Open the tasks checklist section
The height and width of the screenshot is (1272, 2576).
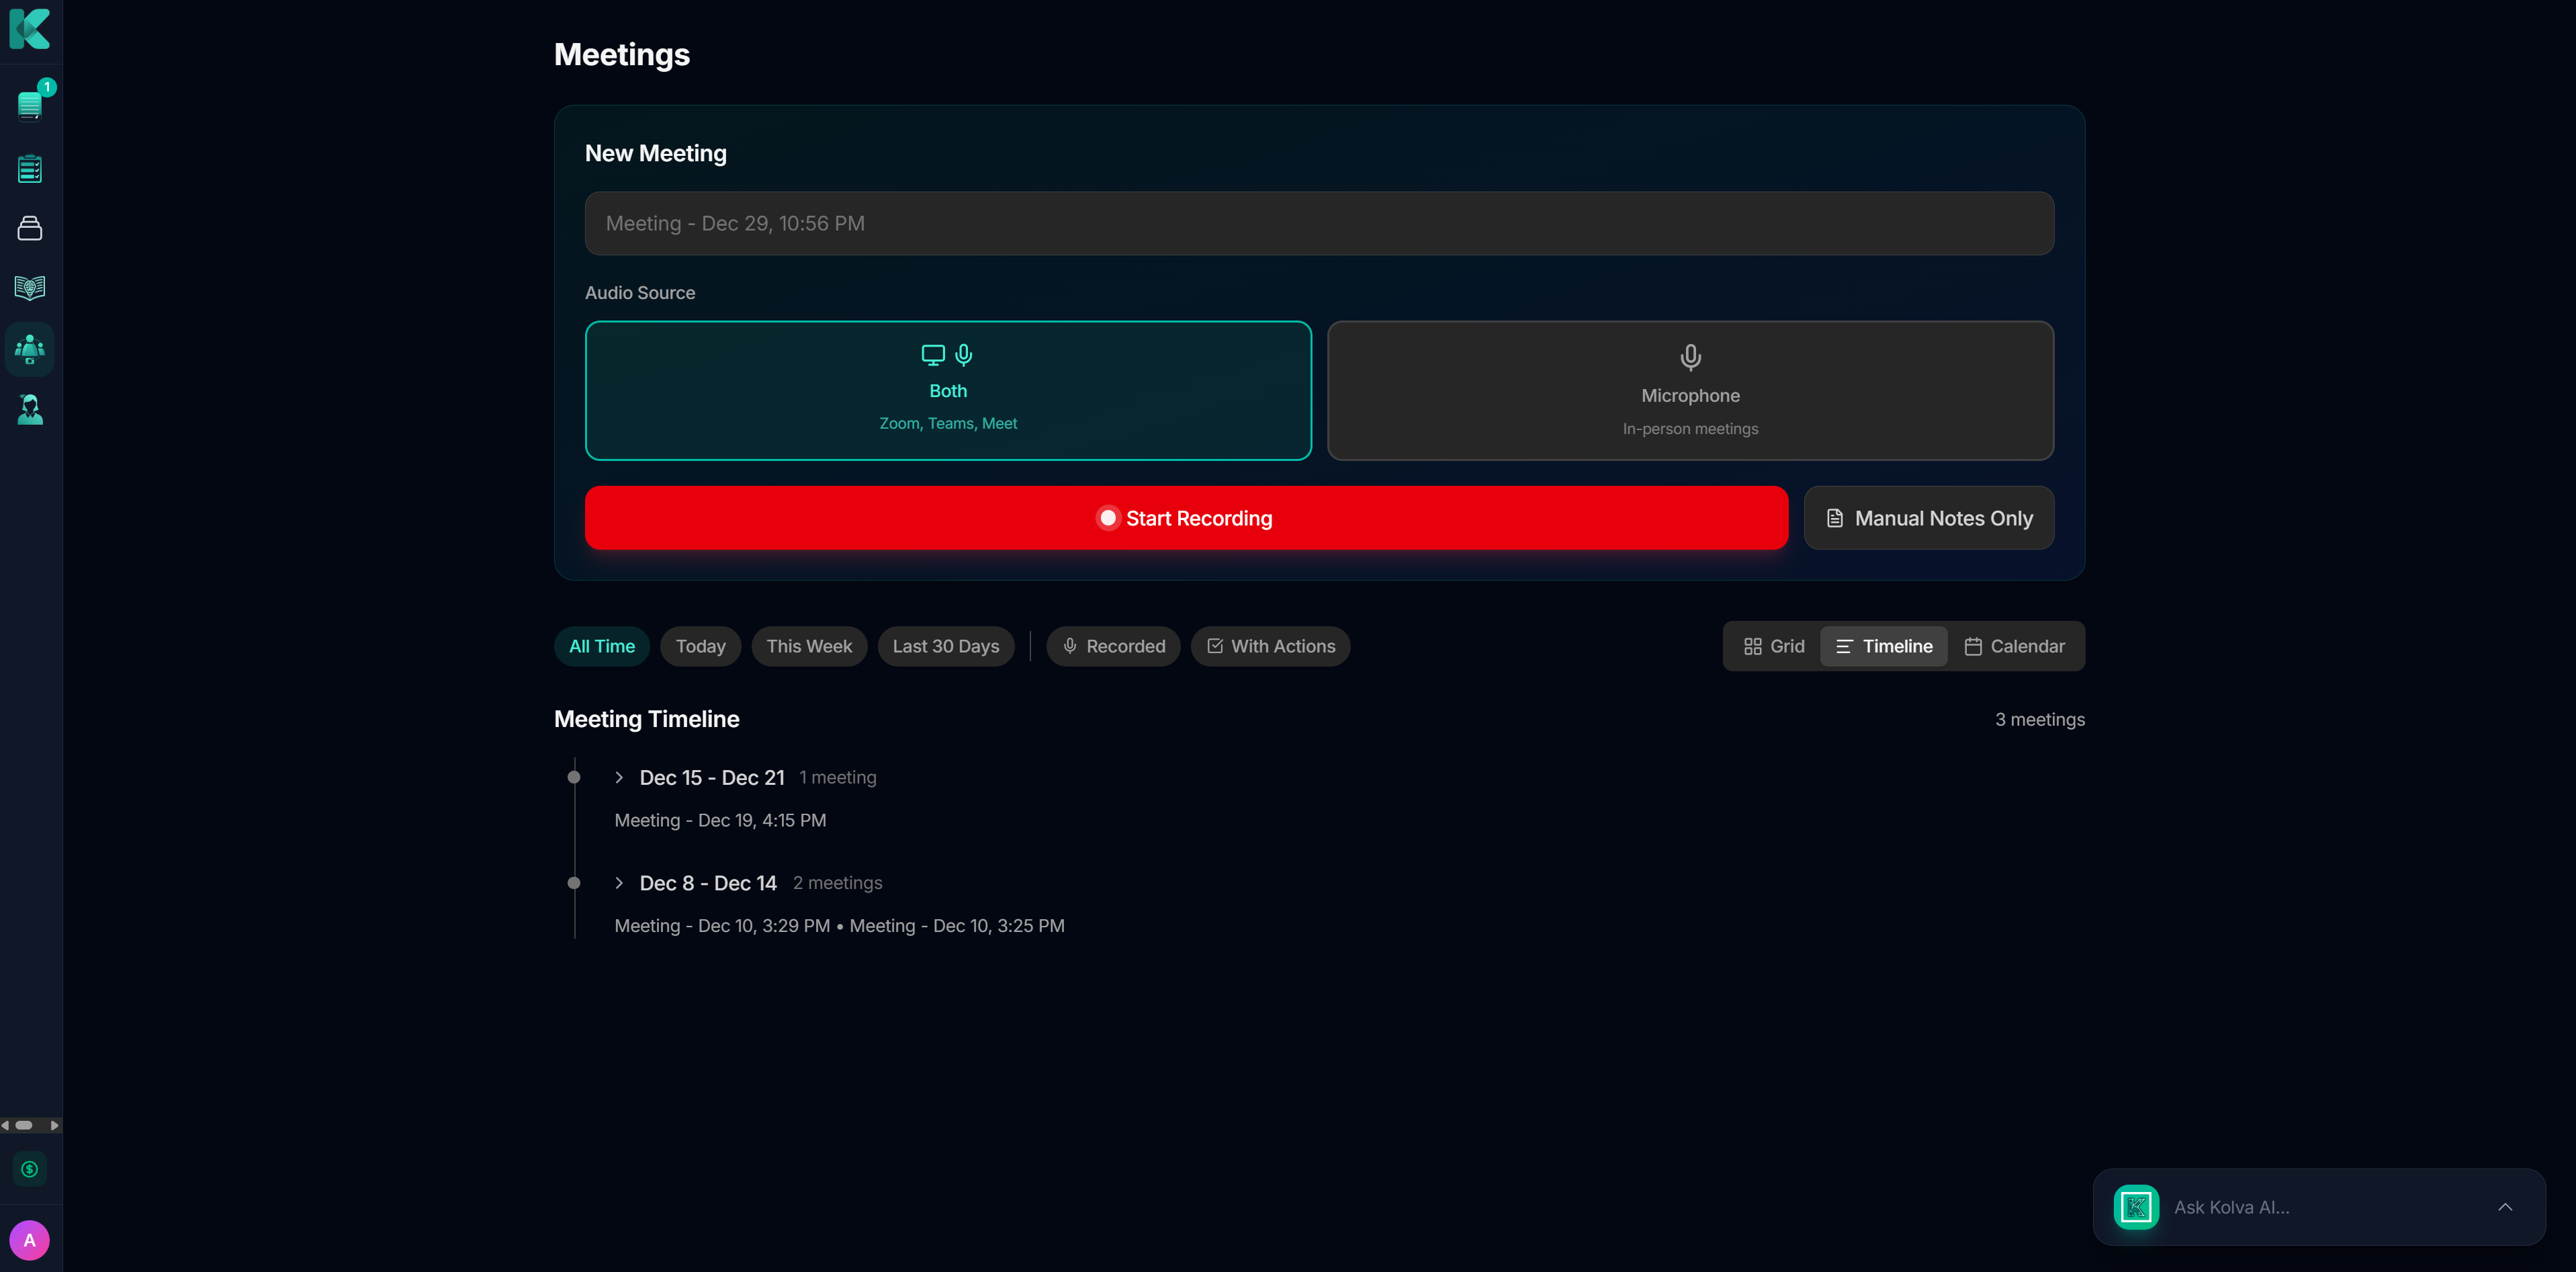click(x=30, y=169)
